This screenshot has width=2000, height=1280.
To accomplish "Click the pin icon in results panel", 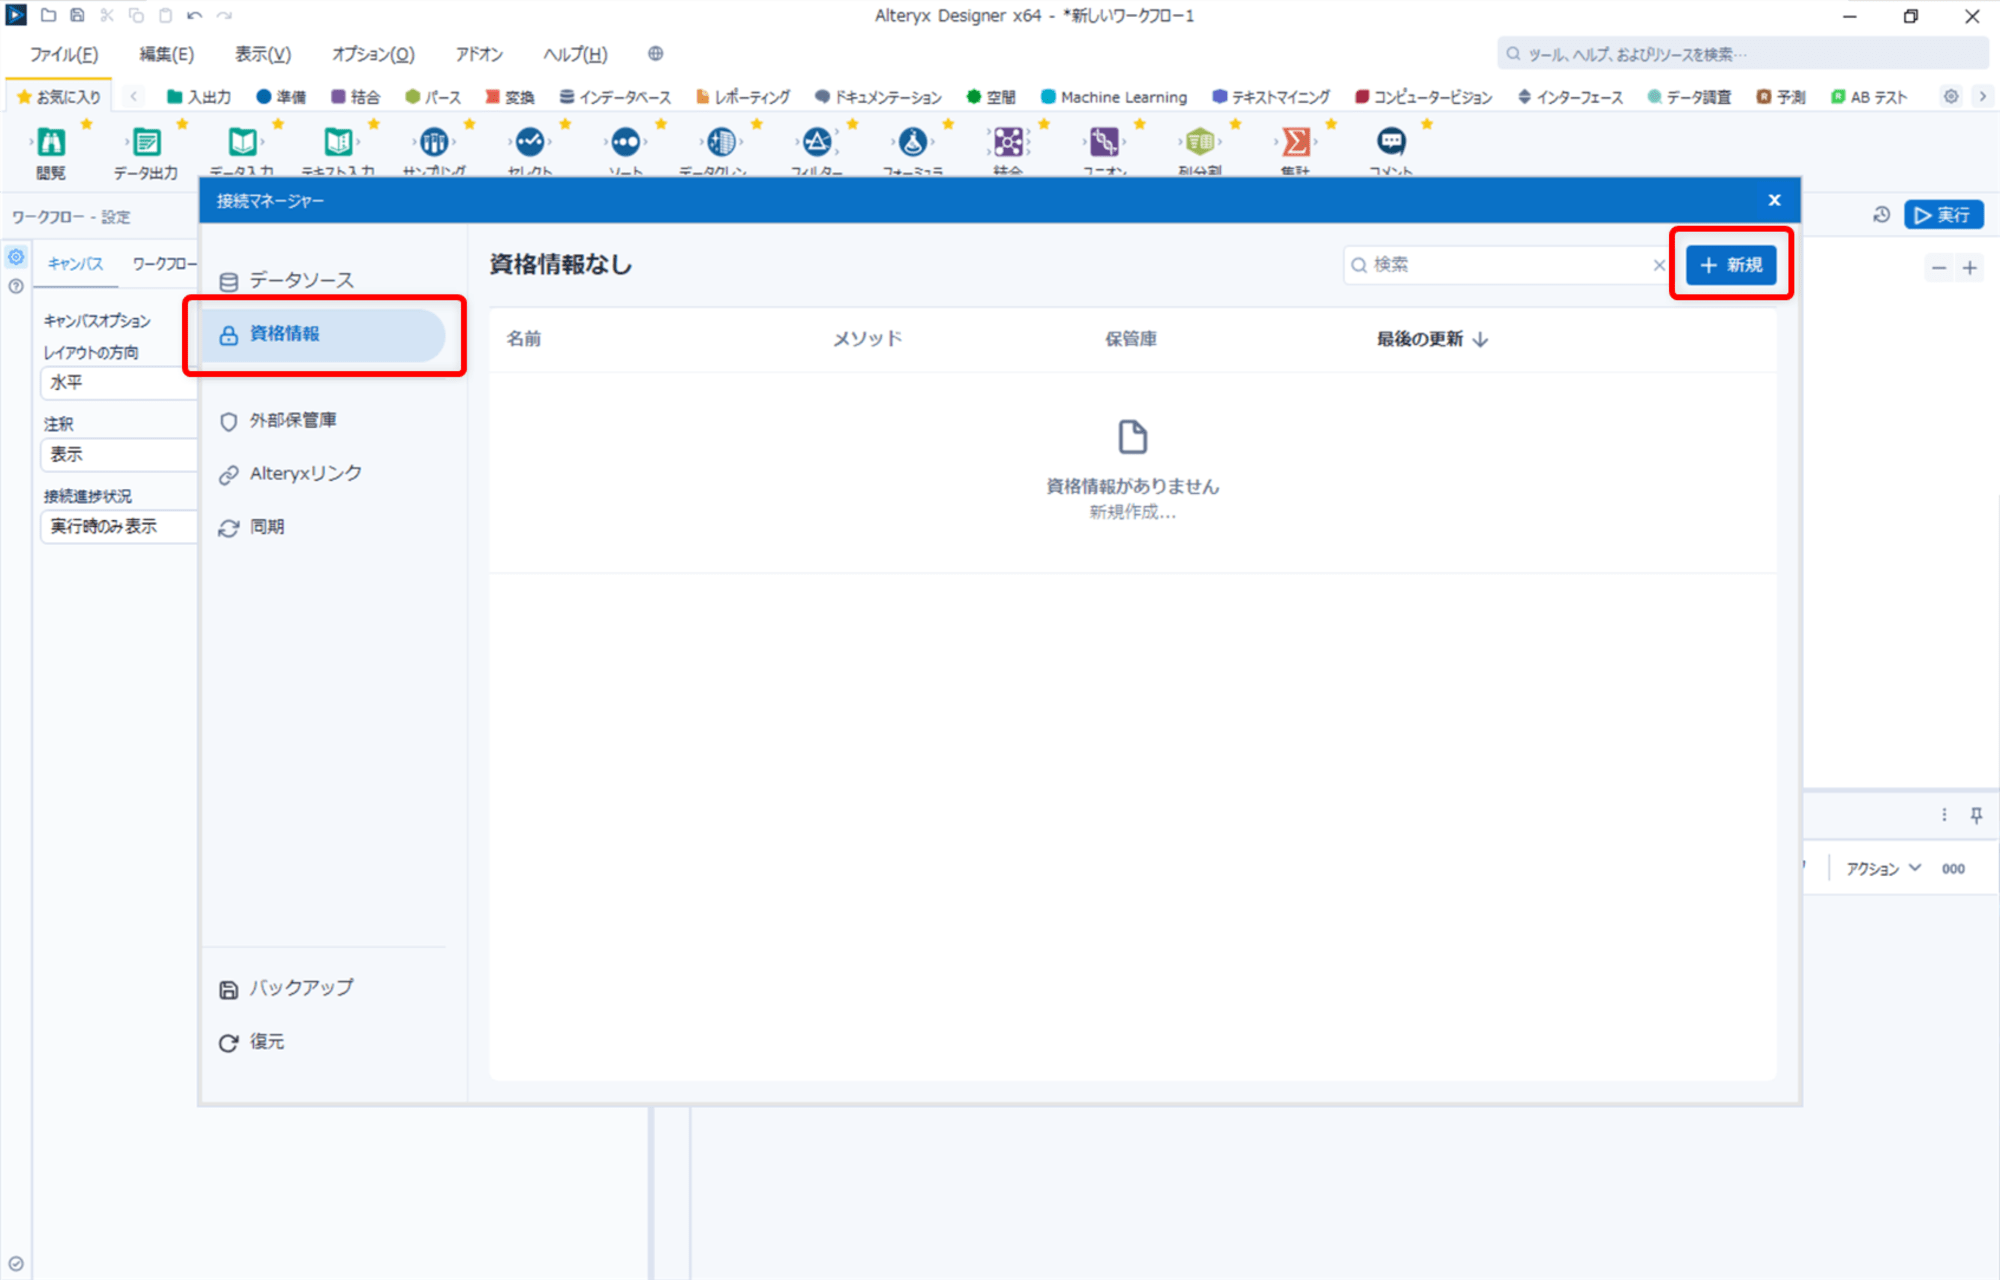I will (1976, 815).
